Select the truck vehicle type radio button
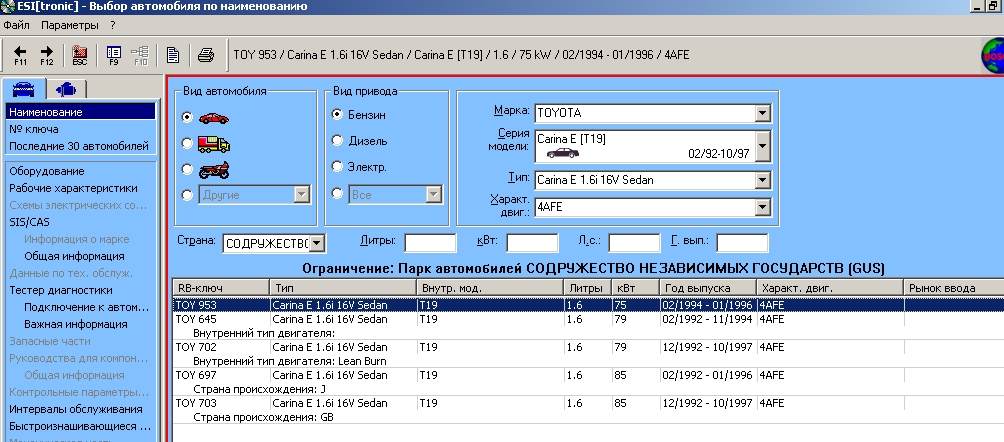Image resolution: width=1004 pixels, height=442 pixels. (187, 142)
